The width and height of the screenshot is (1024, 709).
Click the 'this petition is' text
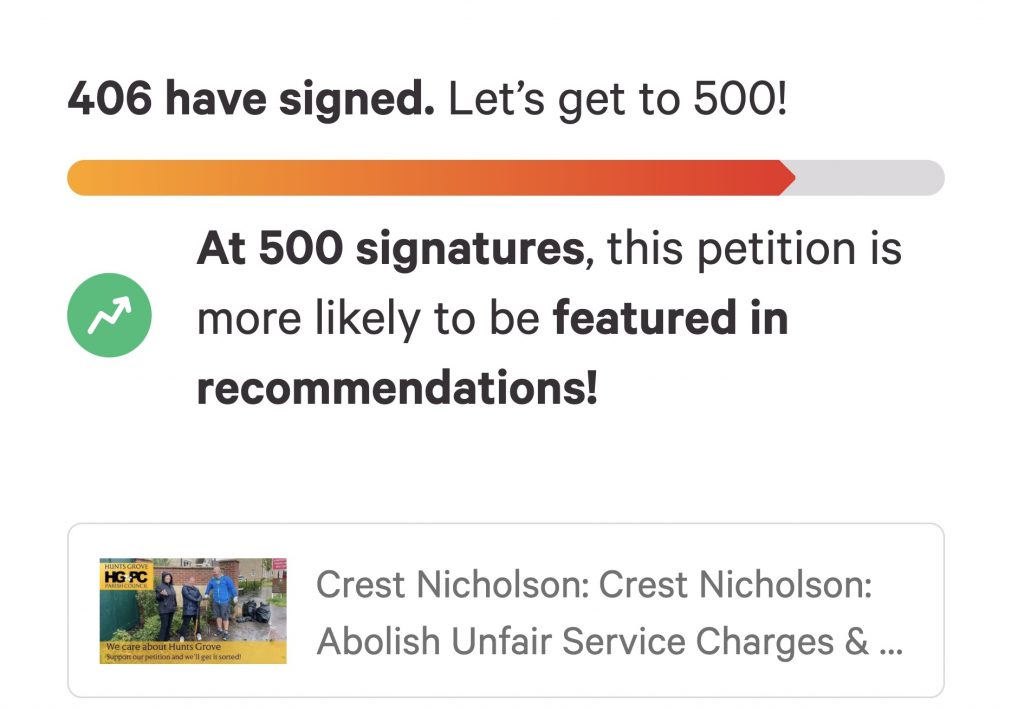[x=754, y=248]
